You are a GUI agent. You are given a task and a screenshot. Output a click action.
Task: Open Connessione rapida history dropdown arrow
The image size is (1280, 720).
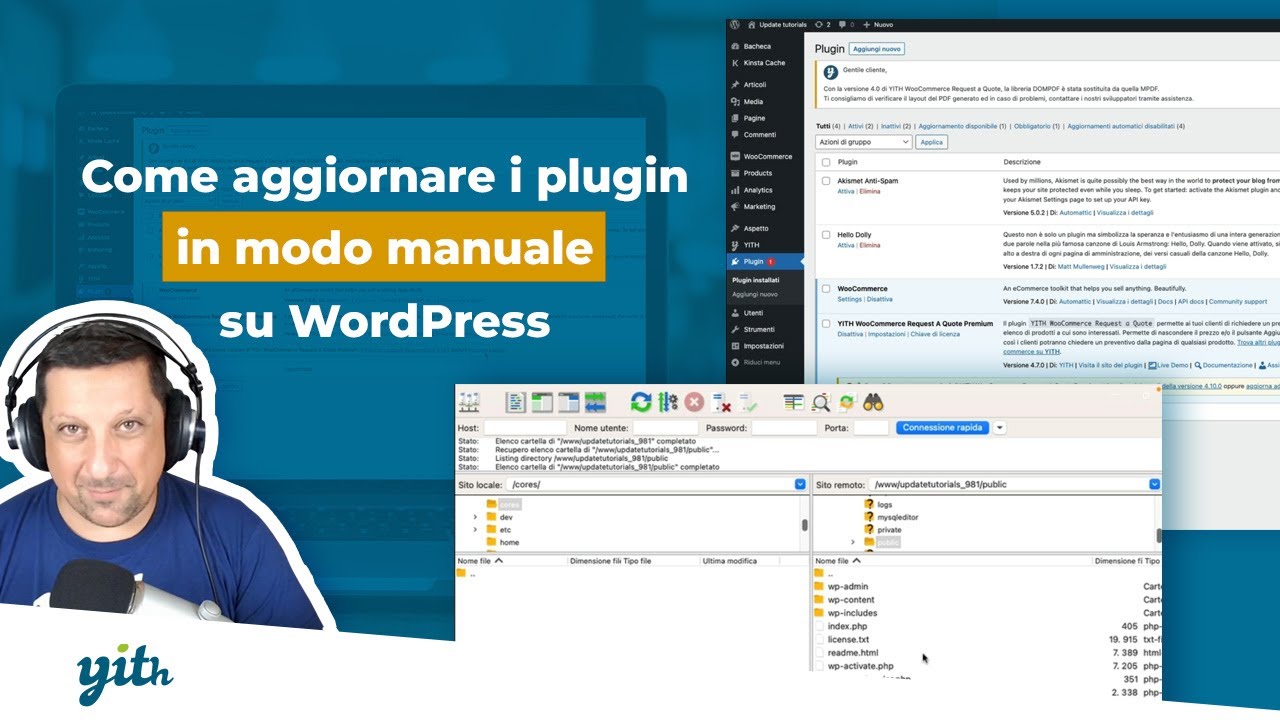999,428
